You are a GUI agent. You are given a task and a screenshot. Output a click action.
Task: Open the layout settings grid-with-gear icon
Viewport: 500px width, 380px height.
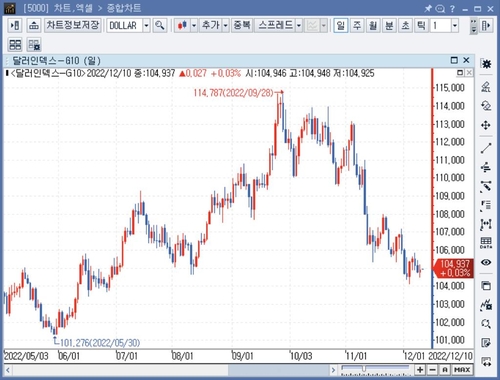(x=34, y=45)
